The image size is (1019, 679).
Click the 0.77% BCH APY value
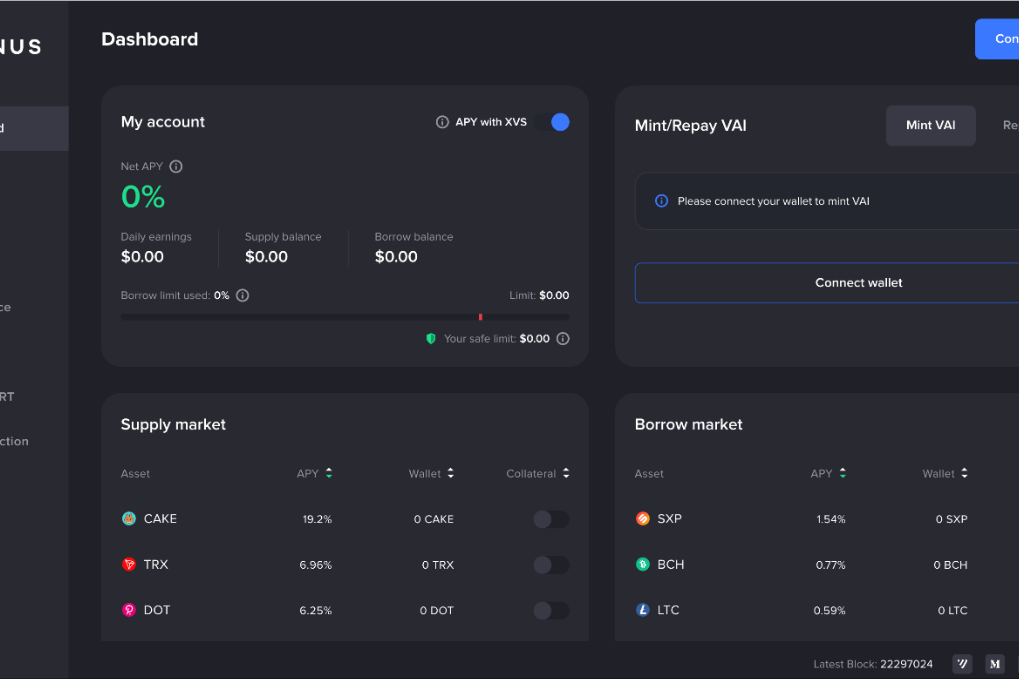pyautogui.click(x=831, y=565)
